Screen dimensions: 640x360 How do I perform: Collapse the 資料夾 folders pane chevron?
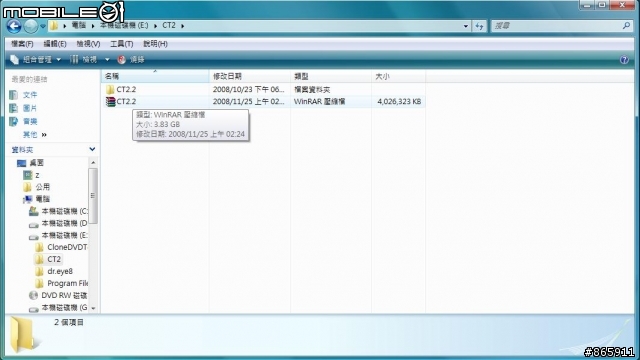point(92,149)
